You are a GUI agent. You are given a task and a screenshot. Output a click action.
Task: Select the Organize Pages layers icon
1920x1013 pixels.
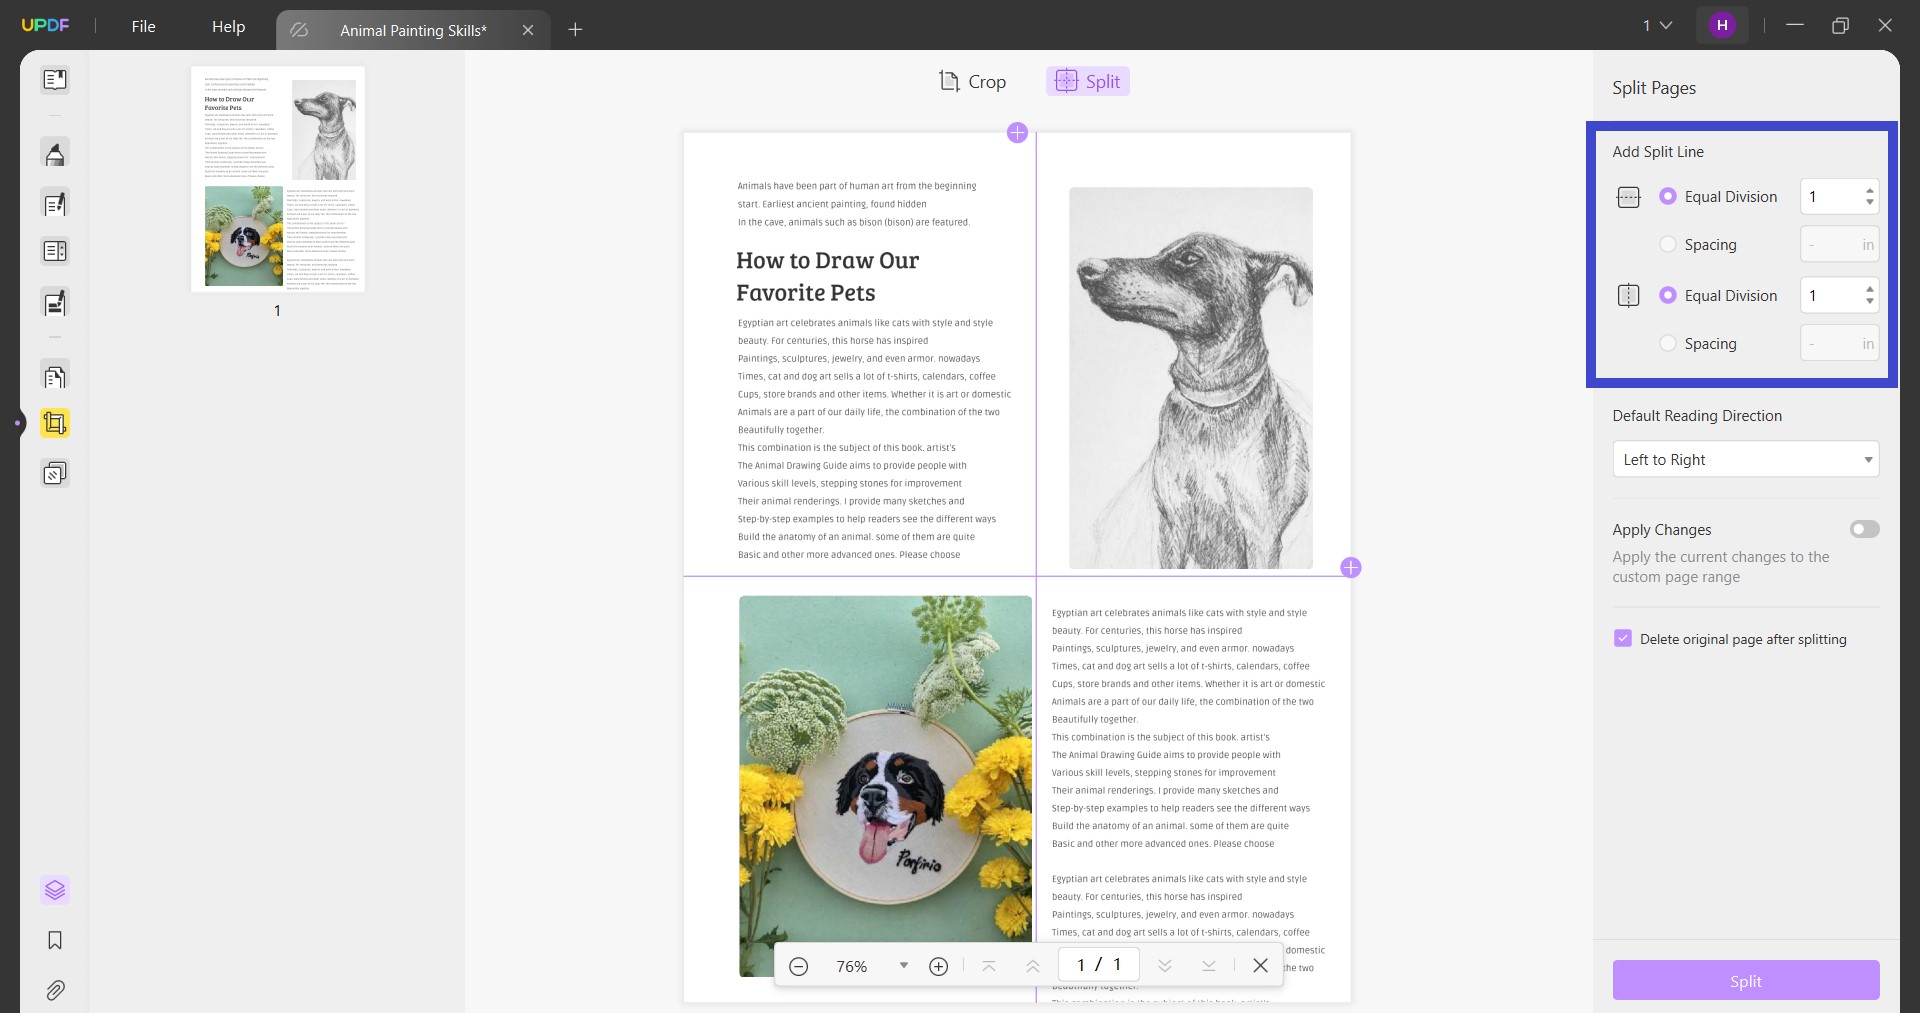(x=55, y=890)
